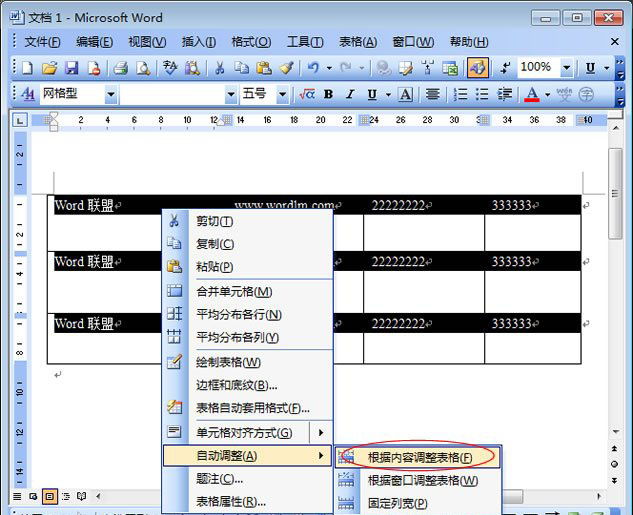This screenshot has width=633, height=515.
Task: Toggle Italic formatting
Action: [x=350, y=94]
